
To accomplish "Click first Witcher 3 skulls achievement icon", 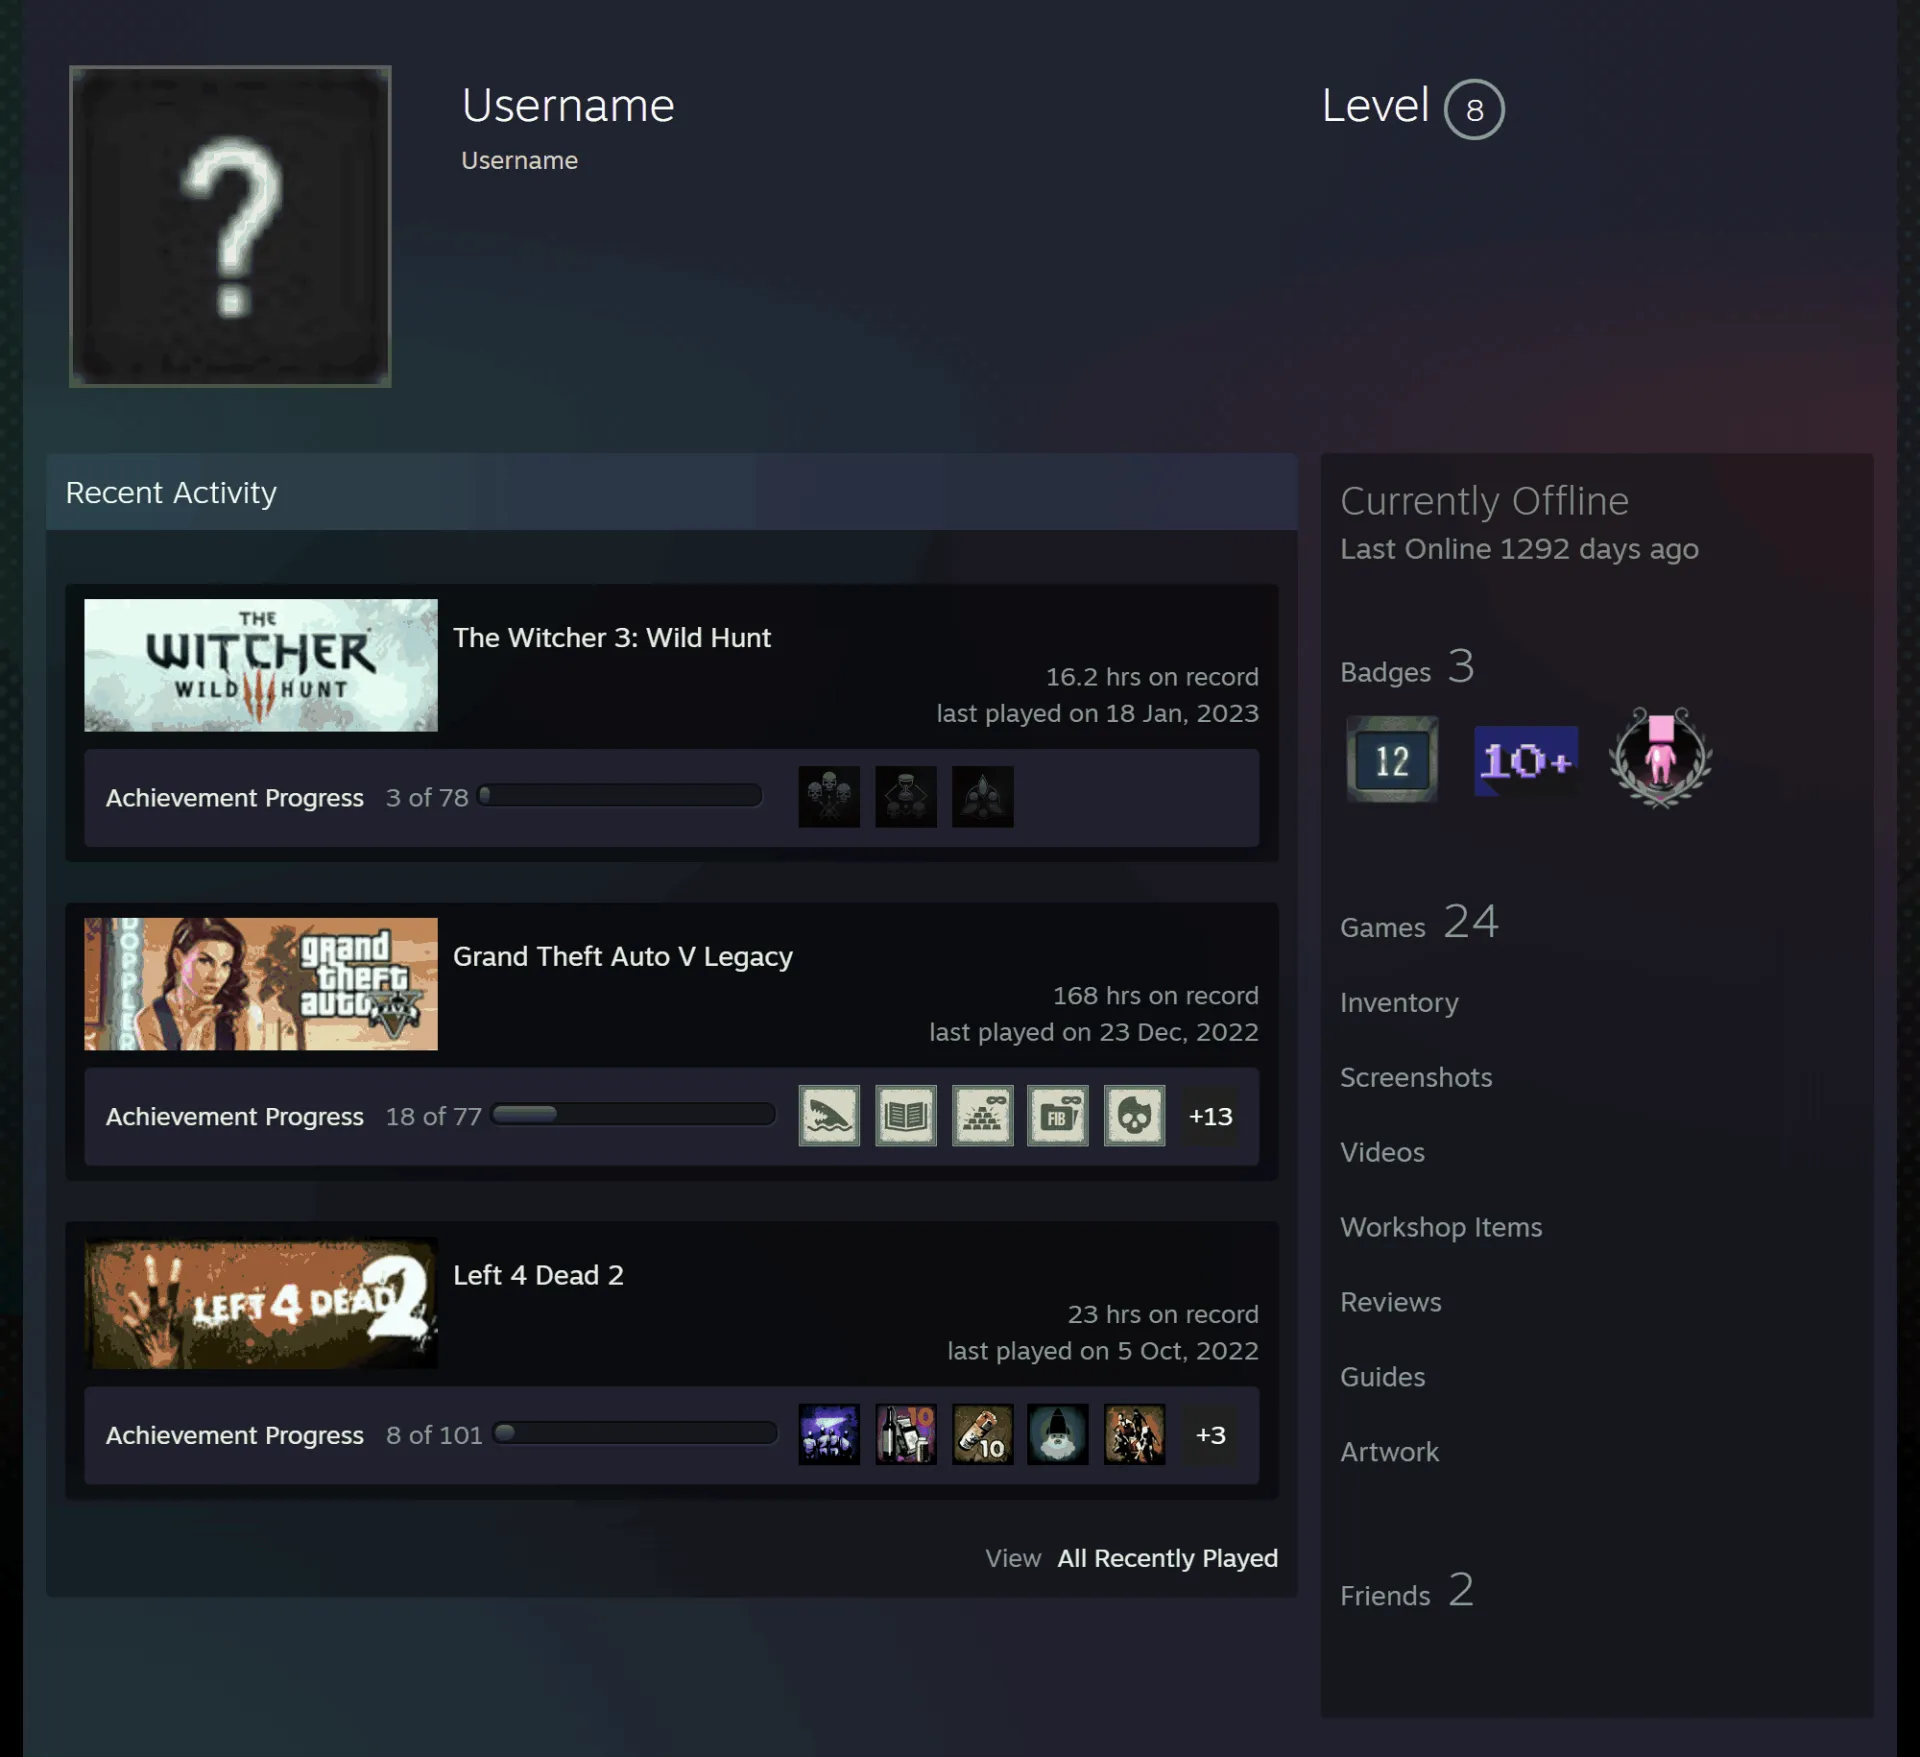I will coord(829,797).
